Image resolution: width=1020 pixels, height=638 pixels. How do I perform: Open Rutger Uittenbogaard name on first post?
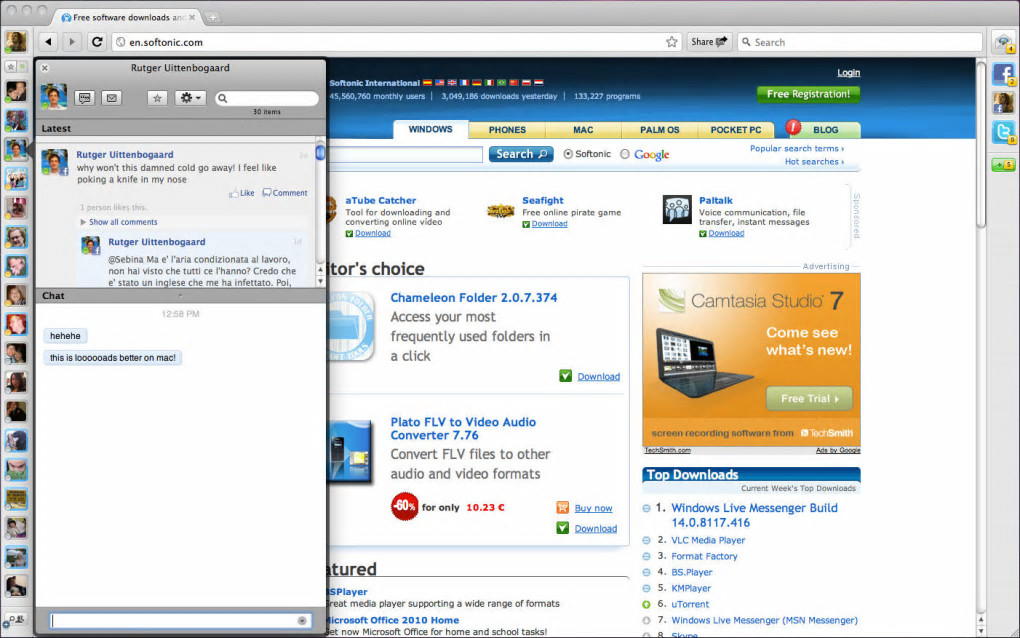coord(125,155)
